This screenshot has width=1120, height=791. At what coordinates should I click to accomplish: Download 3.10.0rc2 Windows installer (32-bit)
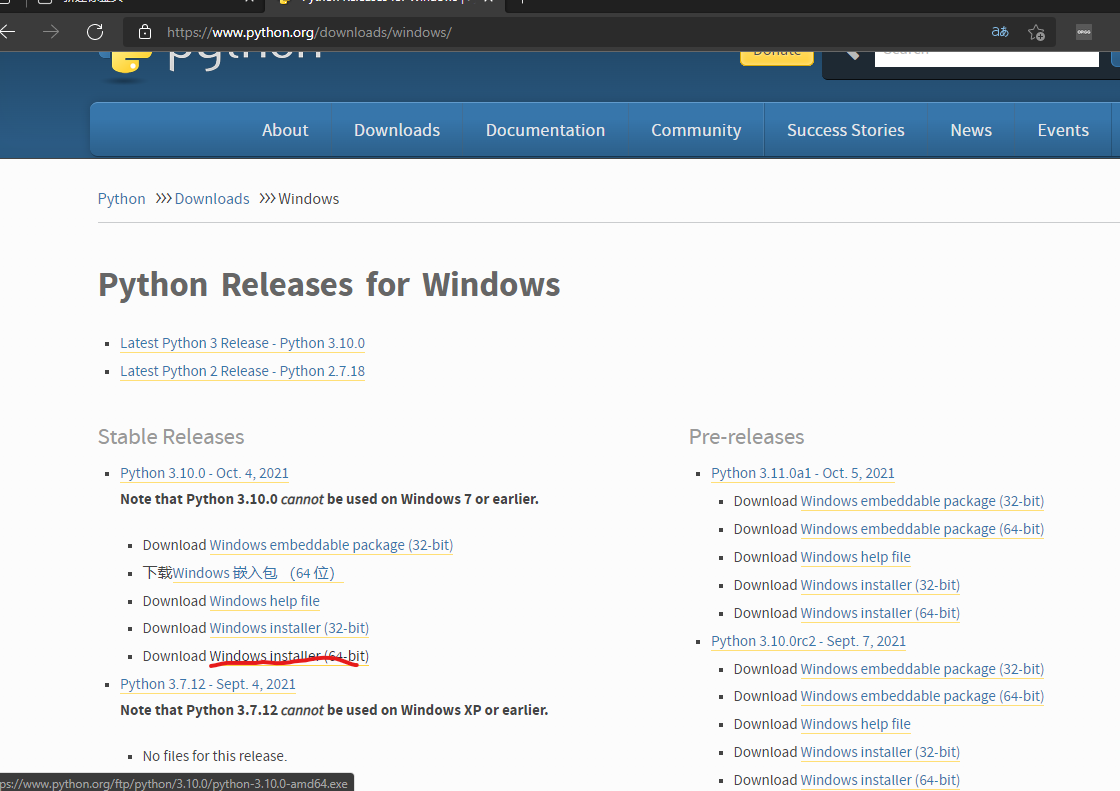pyautogui.click(x=880, y=752)
